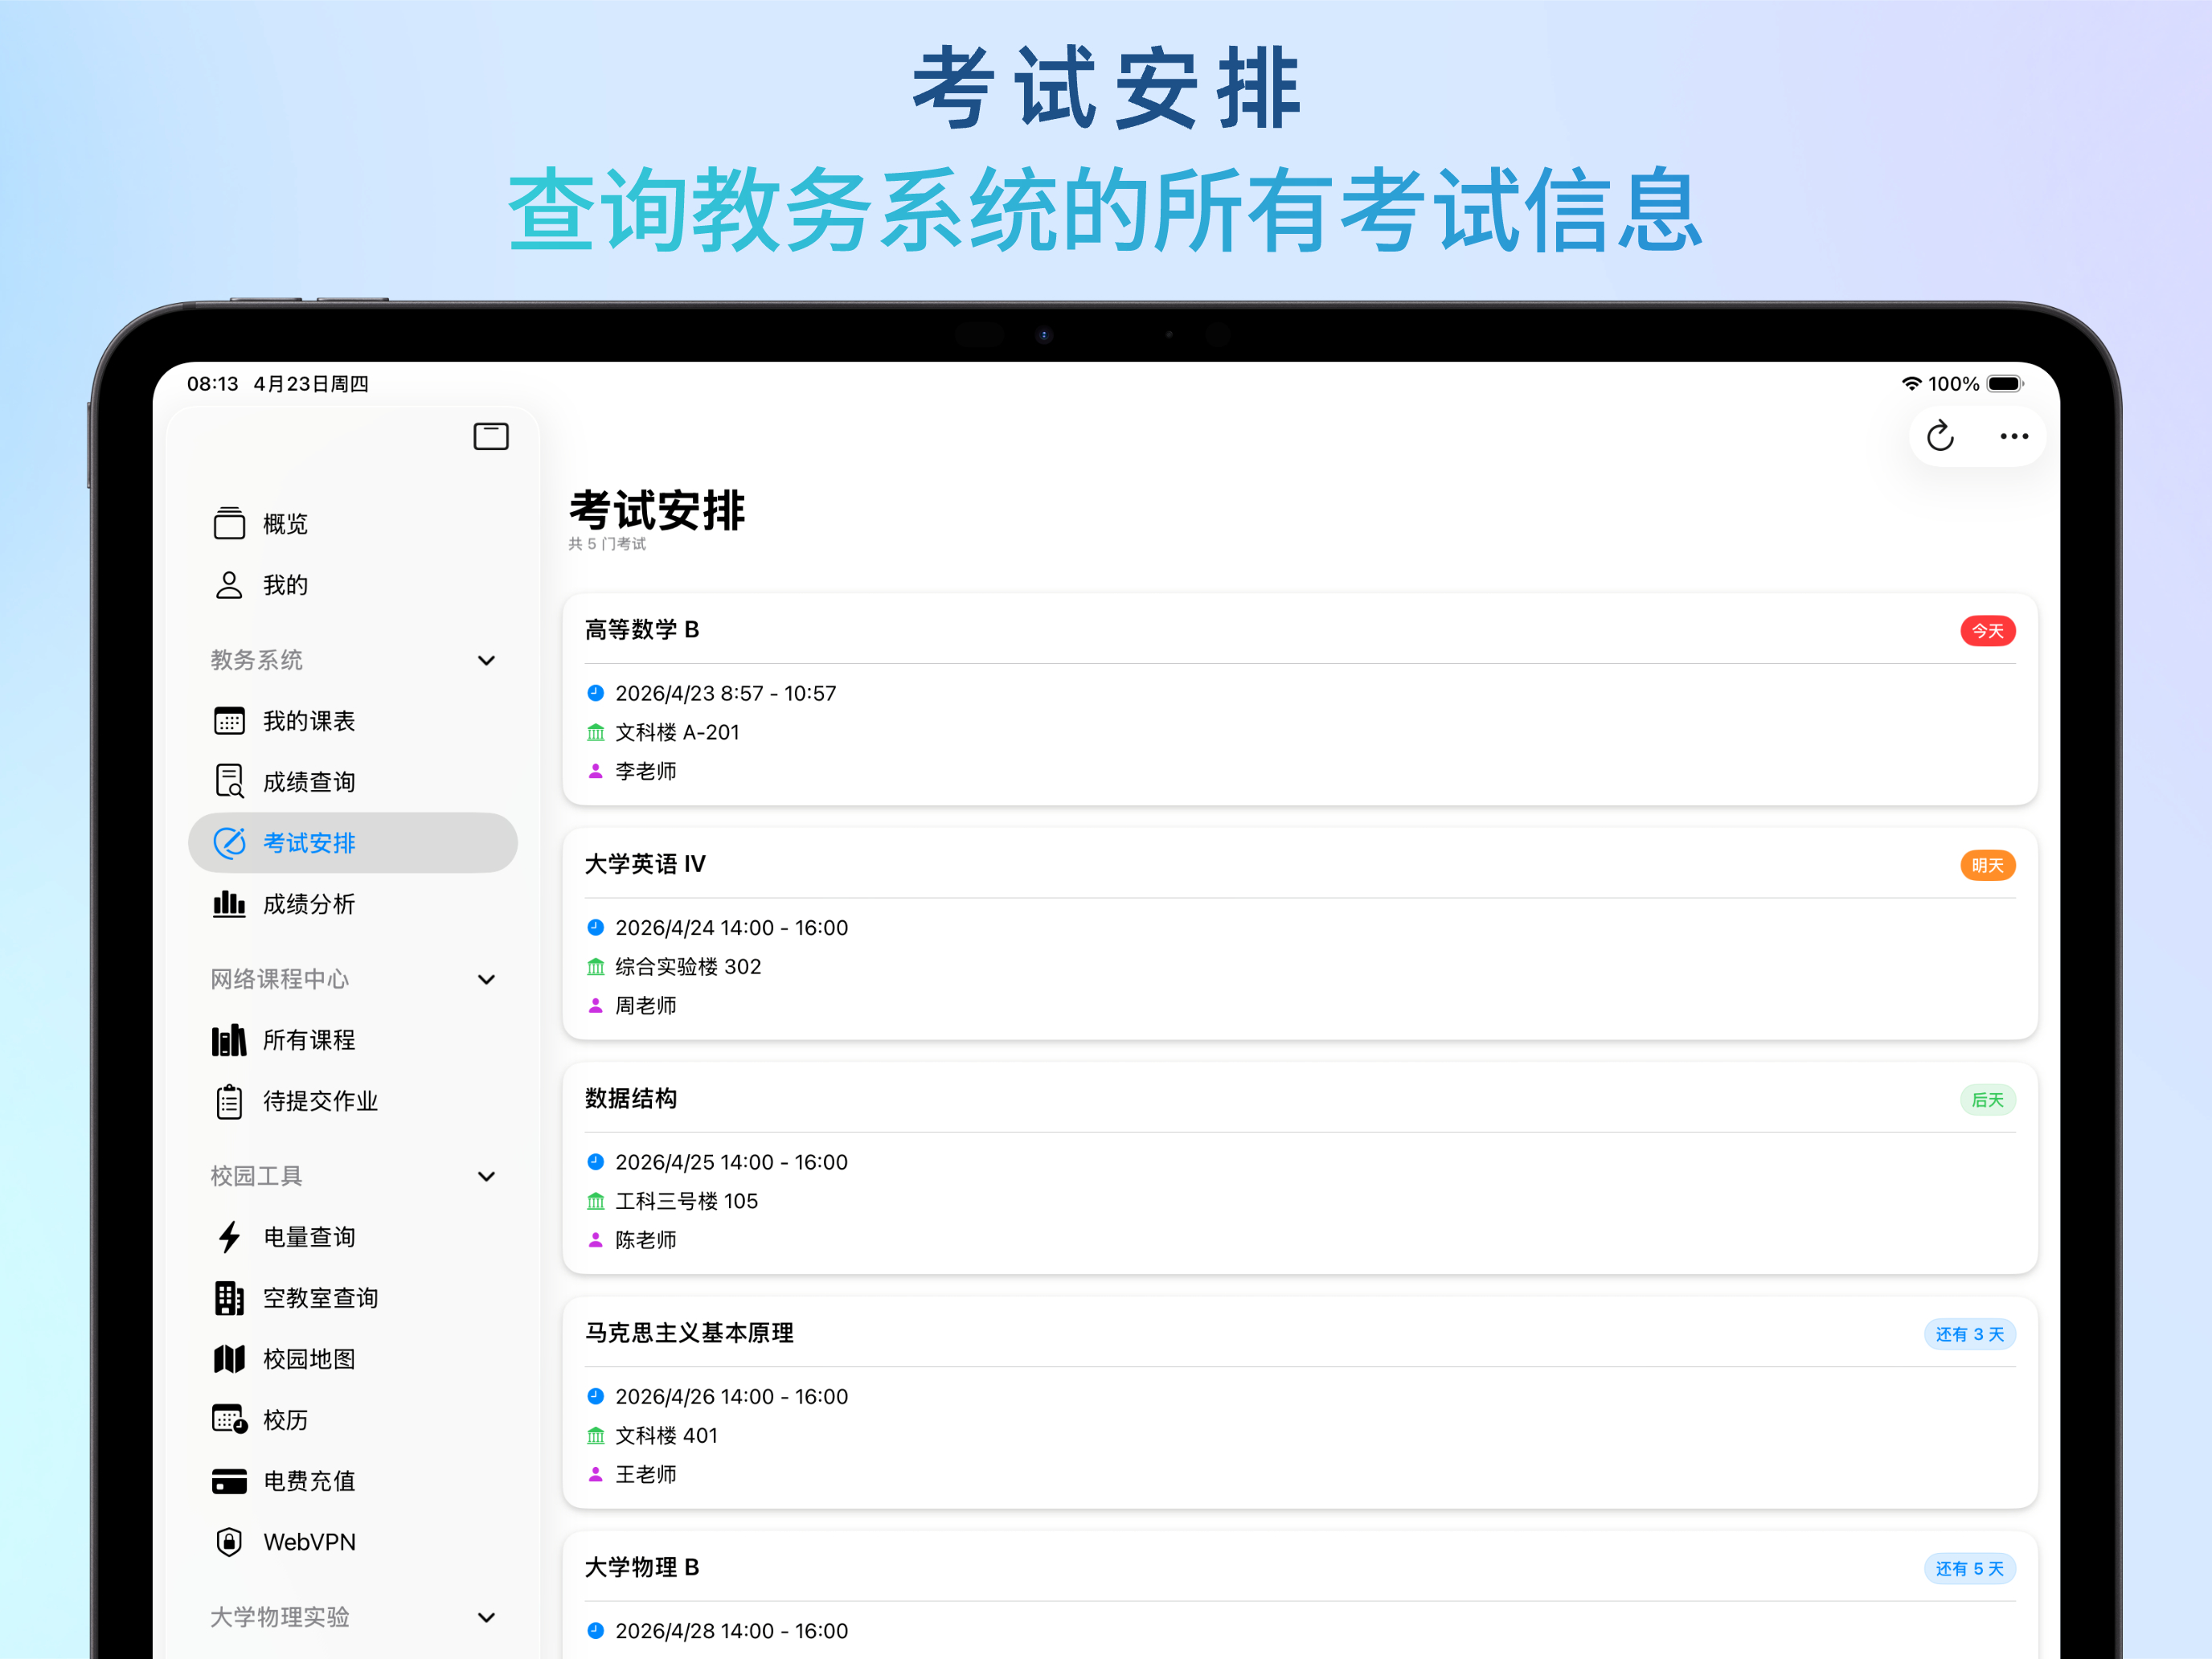Go to 我的课表 sidebar item

pyautogui.click(x=352, y=721)
